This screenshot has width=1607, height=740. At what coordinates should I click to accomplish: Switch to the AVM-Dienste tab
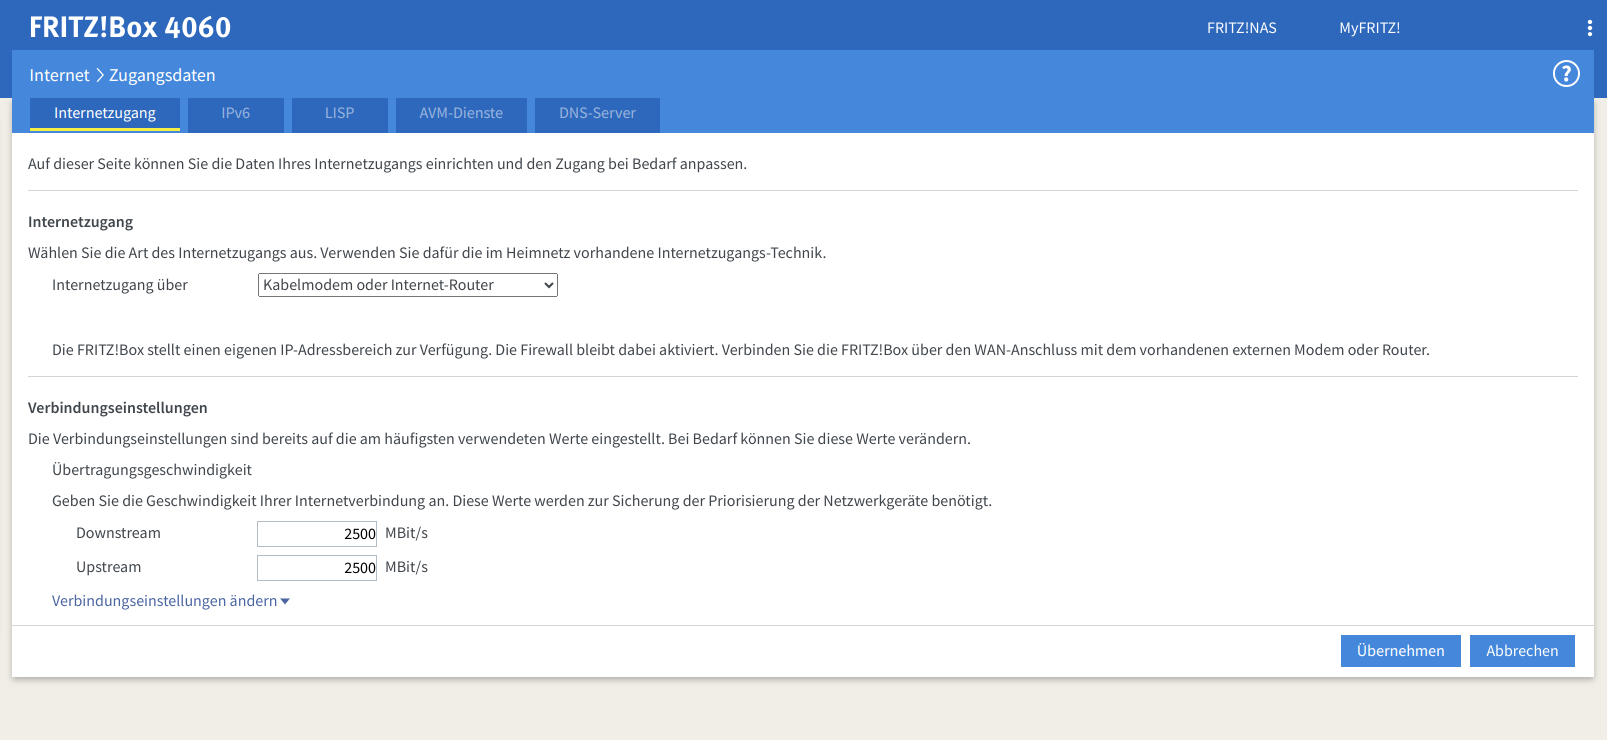pos(461,114)
